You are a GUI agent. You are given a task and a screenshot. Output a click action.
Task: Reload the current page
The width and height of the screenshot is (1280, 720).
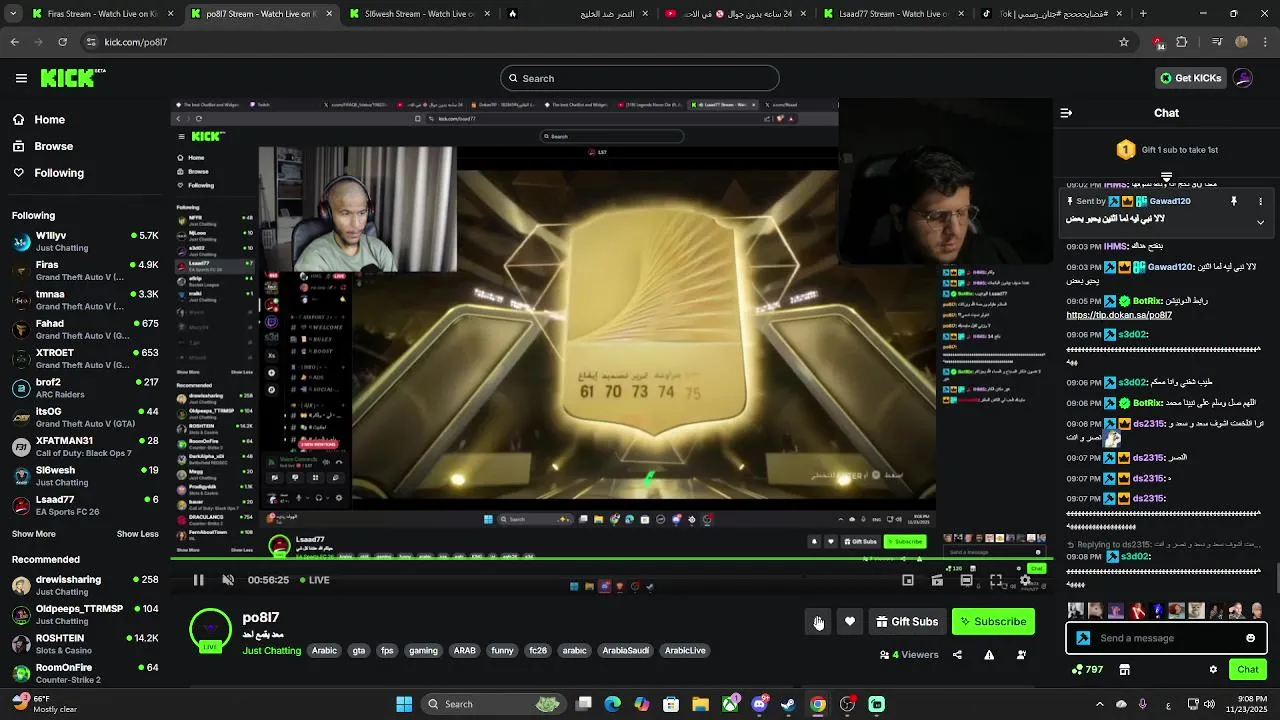(x=62, y=42)
